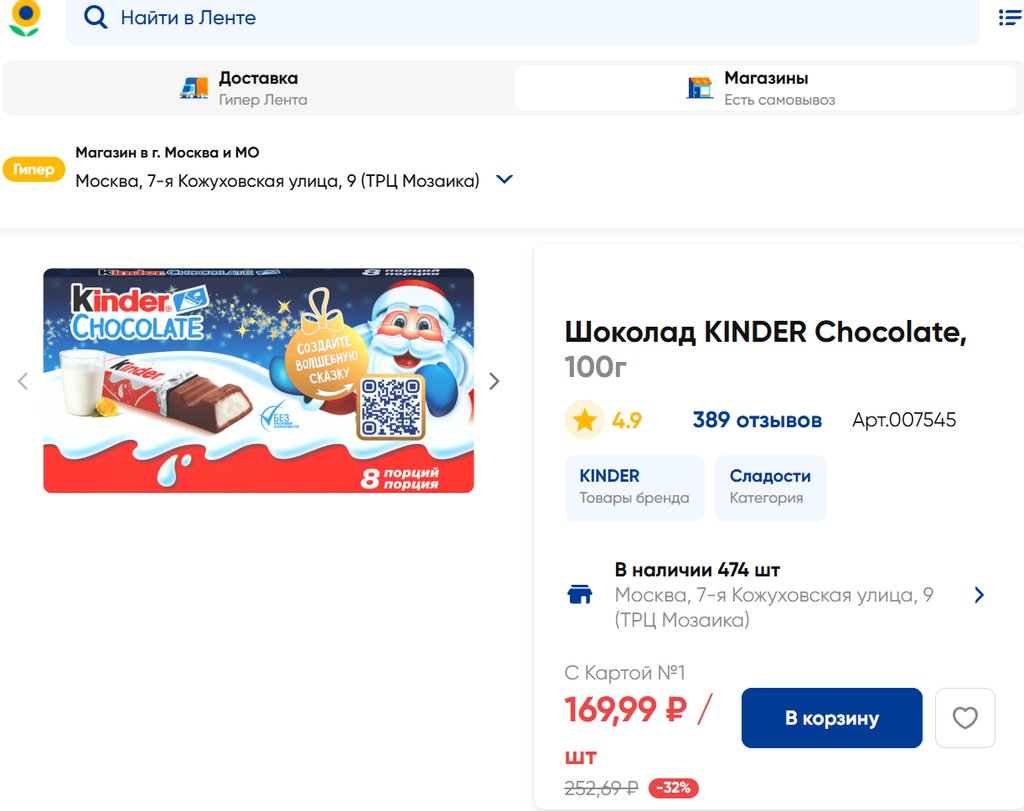Click the store availability shop icon
The height and width of the screenshot is (811, 1024).
[x=579, y=595]
